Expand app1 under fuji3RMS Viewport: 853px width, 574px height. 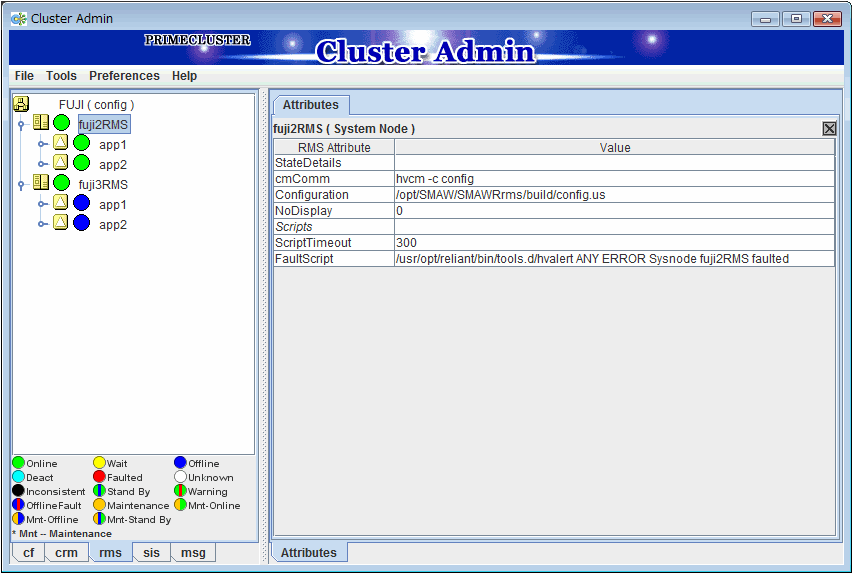42,205
